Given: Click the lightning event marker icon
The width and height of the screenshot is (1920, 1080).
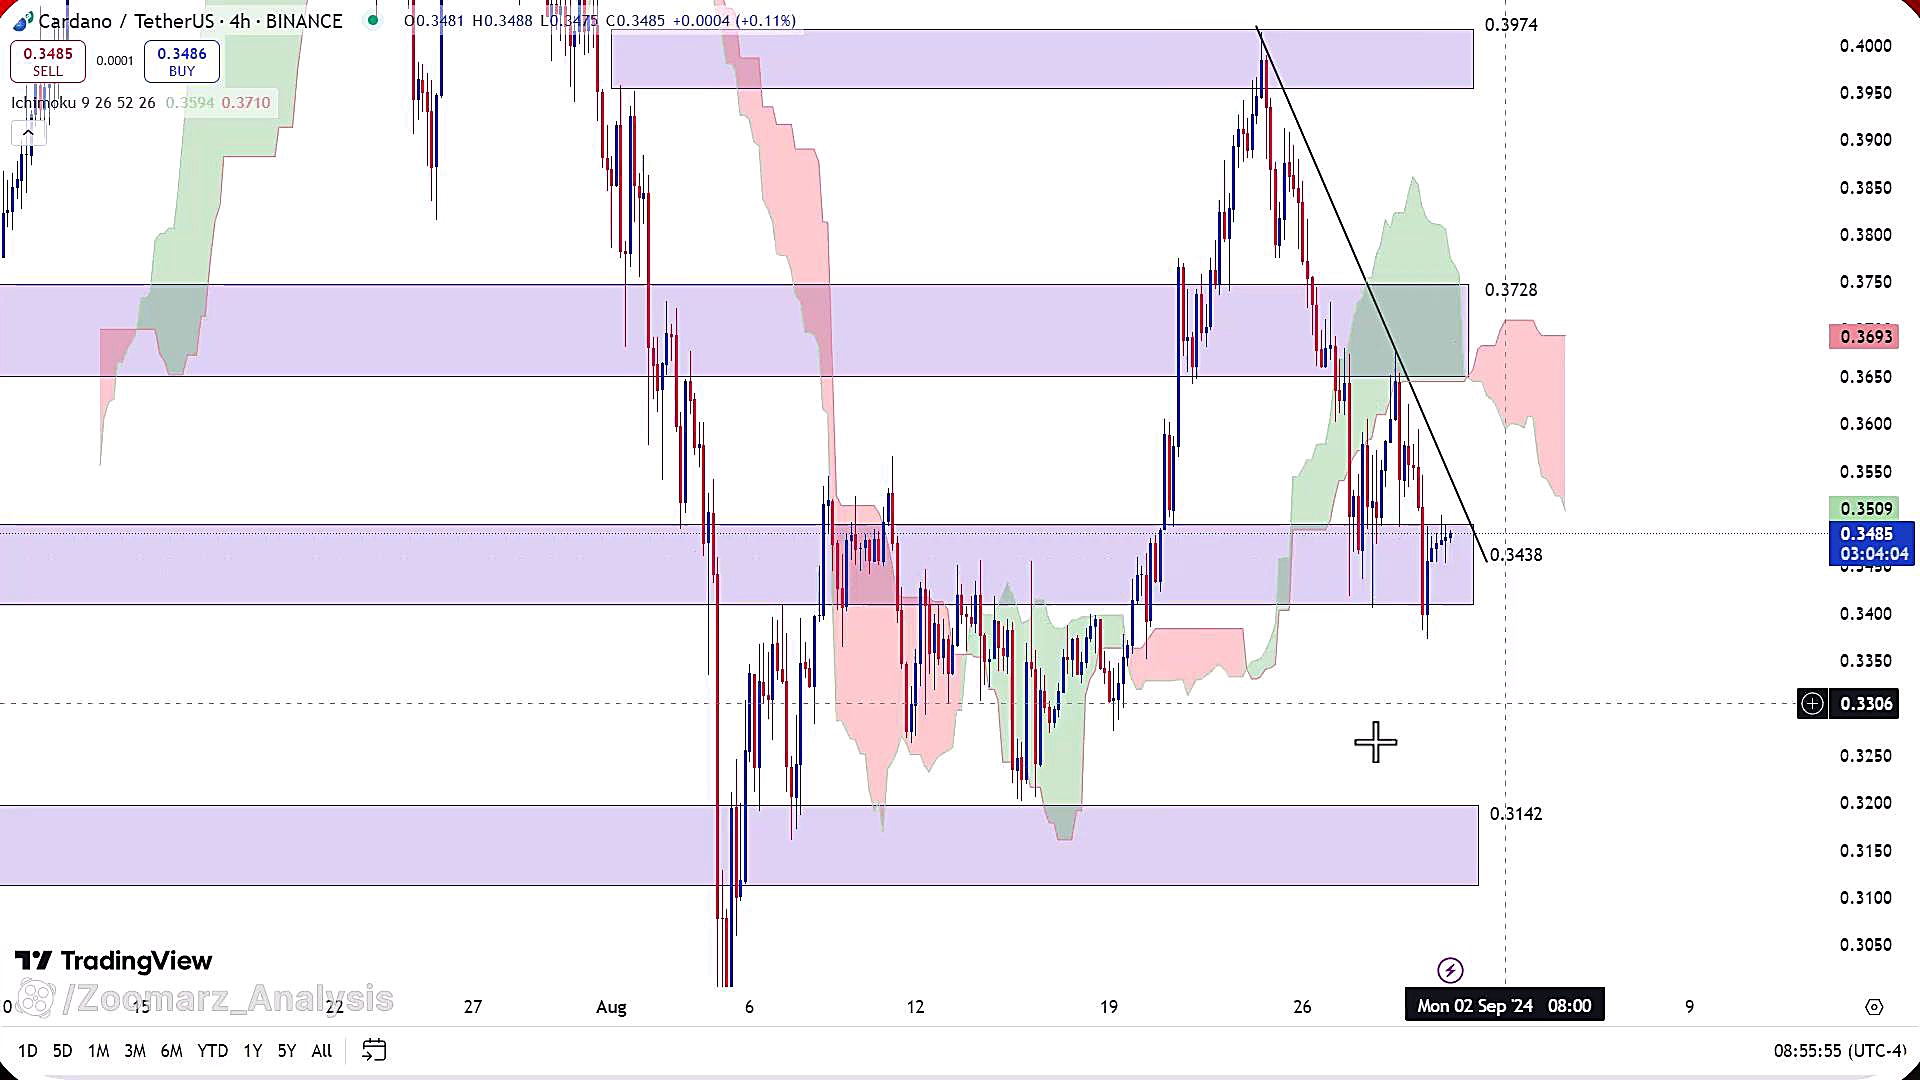Looking at the screenshot, I should [x=1450, y=970].
